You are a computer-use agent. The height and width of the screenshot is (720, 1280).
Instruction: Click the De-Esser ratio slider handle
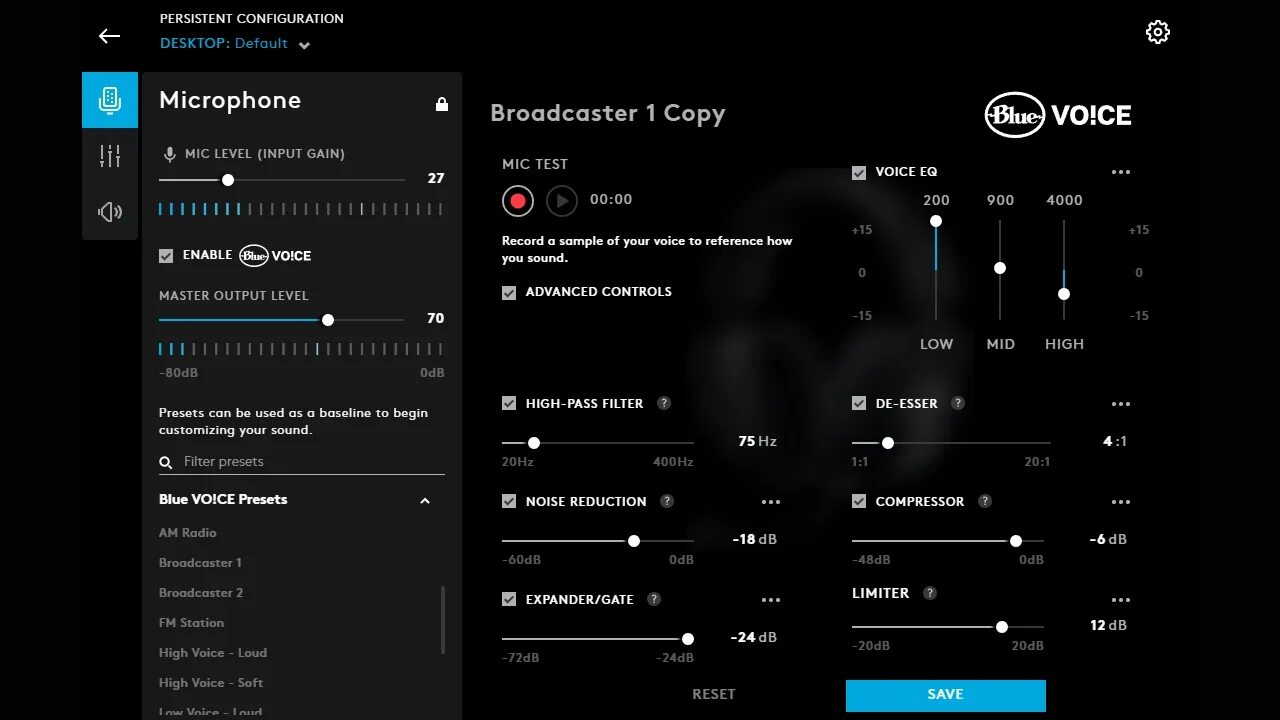[x=887, y=443]
